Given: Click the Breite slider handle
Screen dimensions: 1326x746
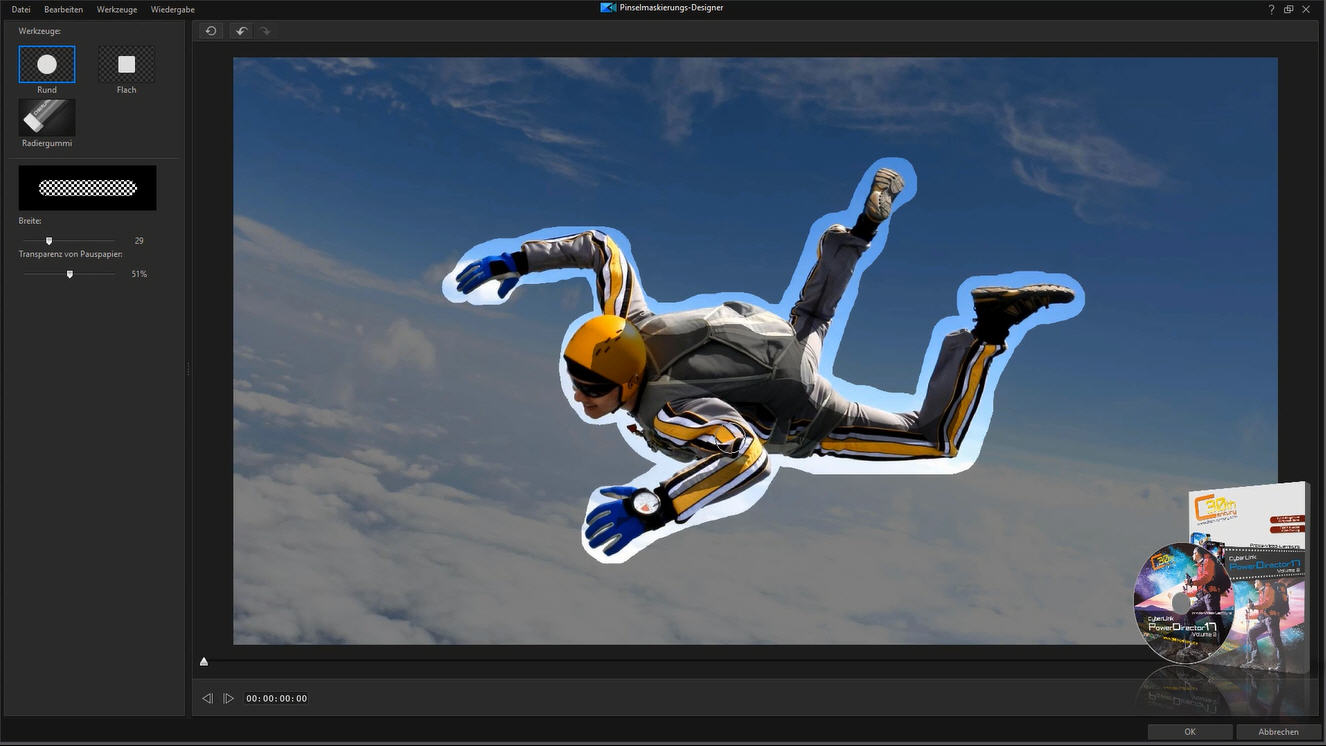Looking at the screenshot, I should click(x=49, y=241).
